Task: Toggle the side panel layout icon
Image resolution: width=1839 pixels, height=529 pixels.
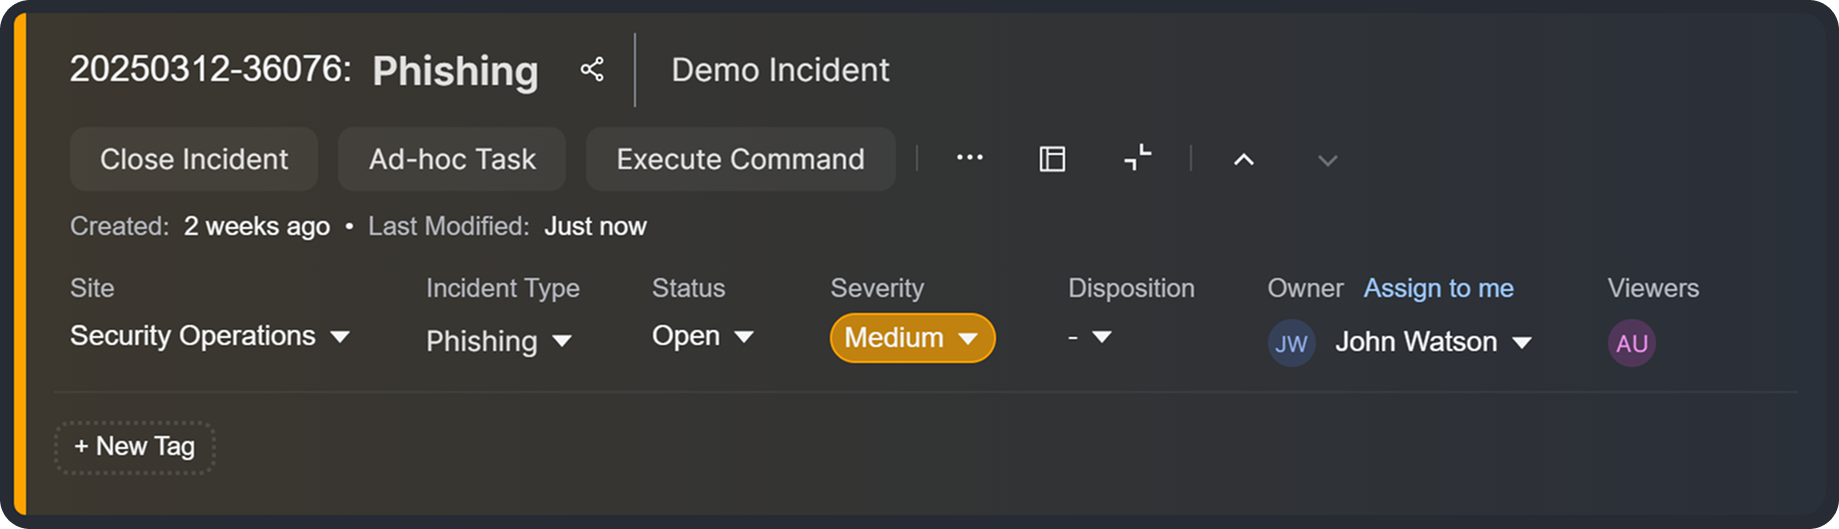Action: tap(1052, 159)
